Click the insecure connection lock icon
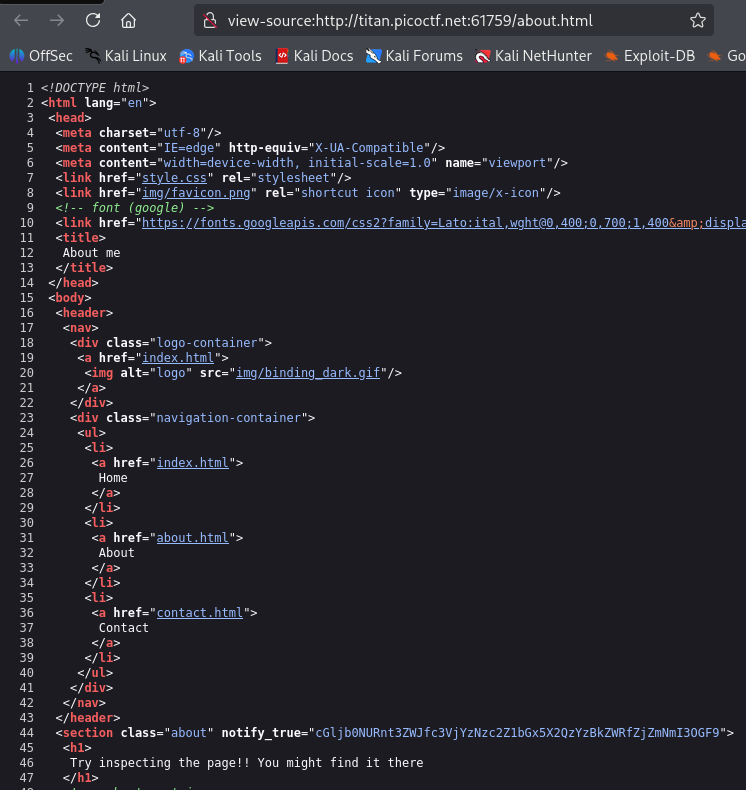 [210, 21]
